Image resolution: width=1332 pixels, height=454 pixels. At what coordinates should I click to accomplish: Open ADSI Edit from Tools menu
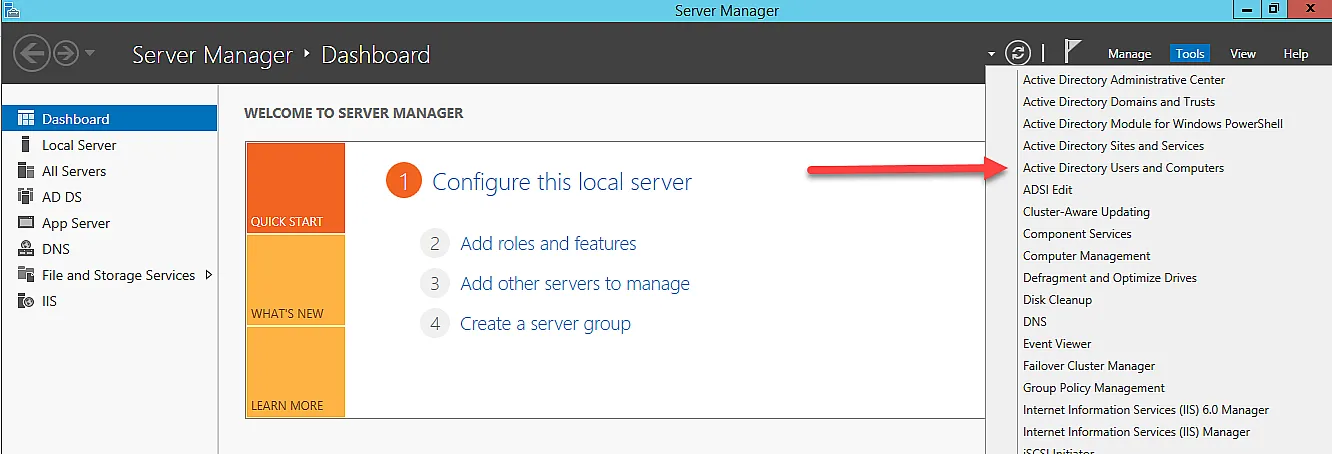pos(1047,190)
